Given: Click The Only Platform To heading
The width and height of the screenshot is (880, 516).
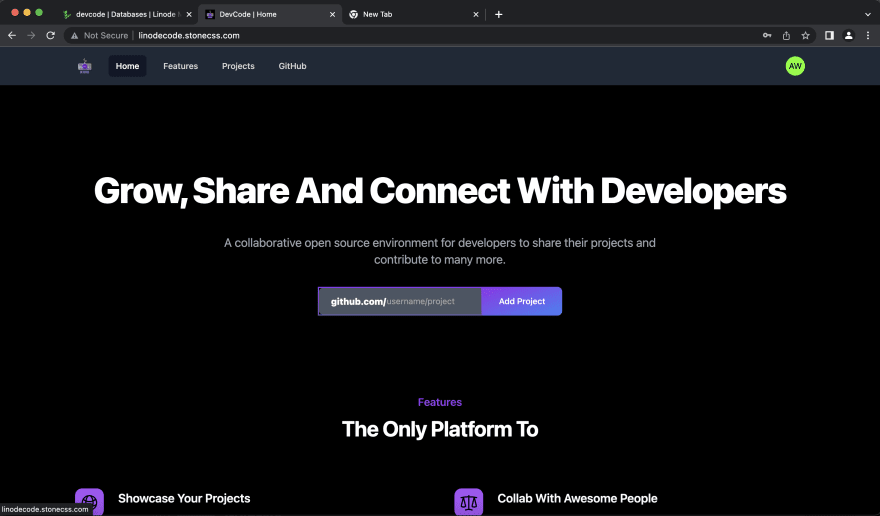Looking at the screenshot, I should click(440, 430).
